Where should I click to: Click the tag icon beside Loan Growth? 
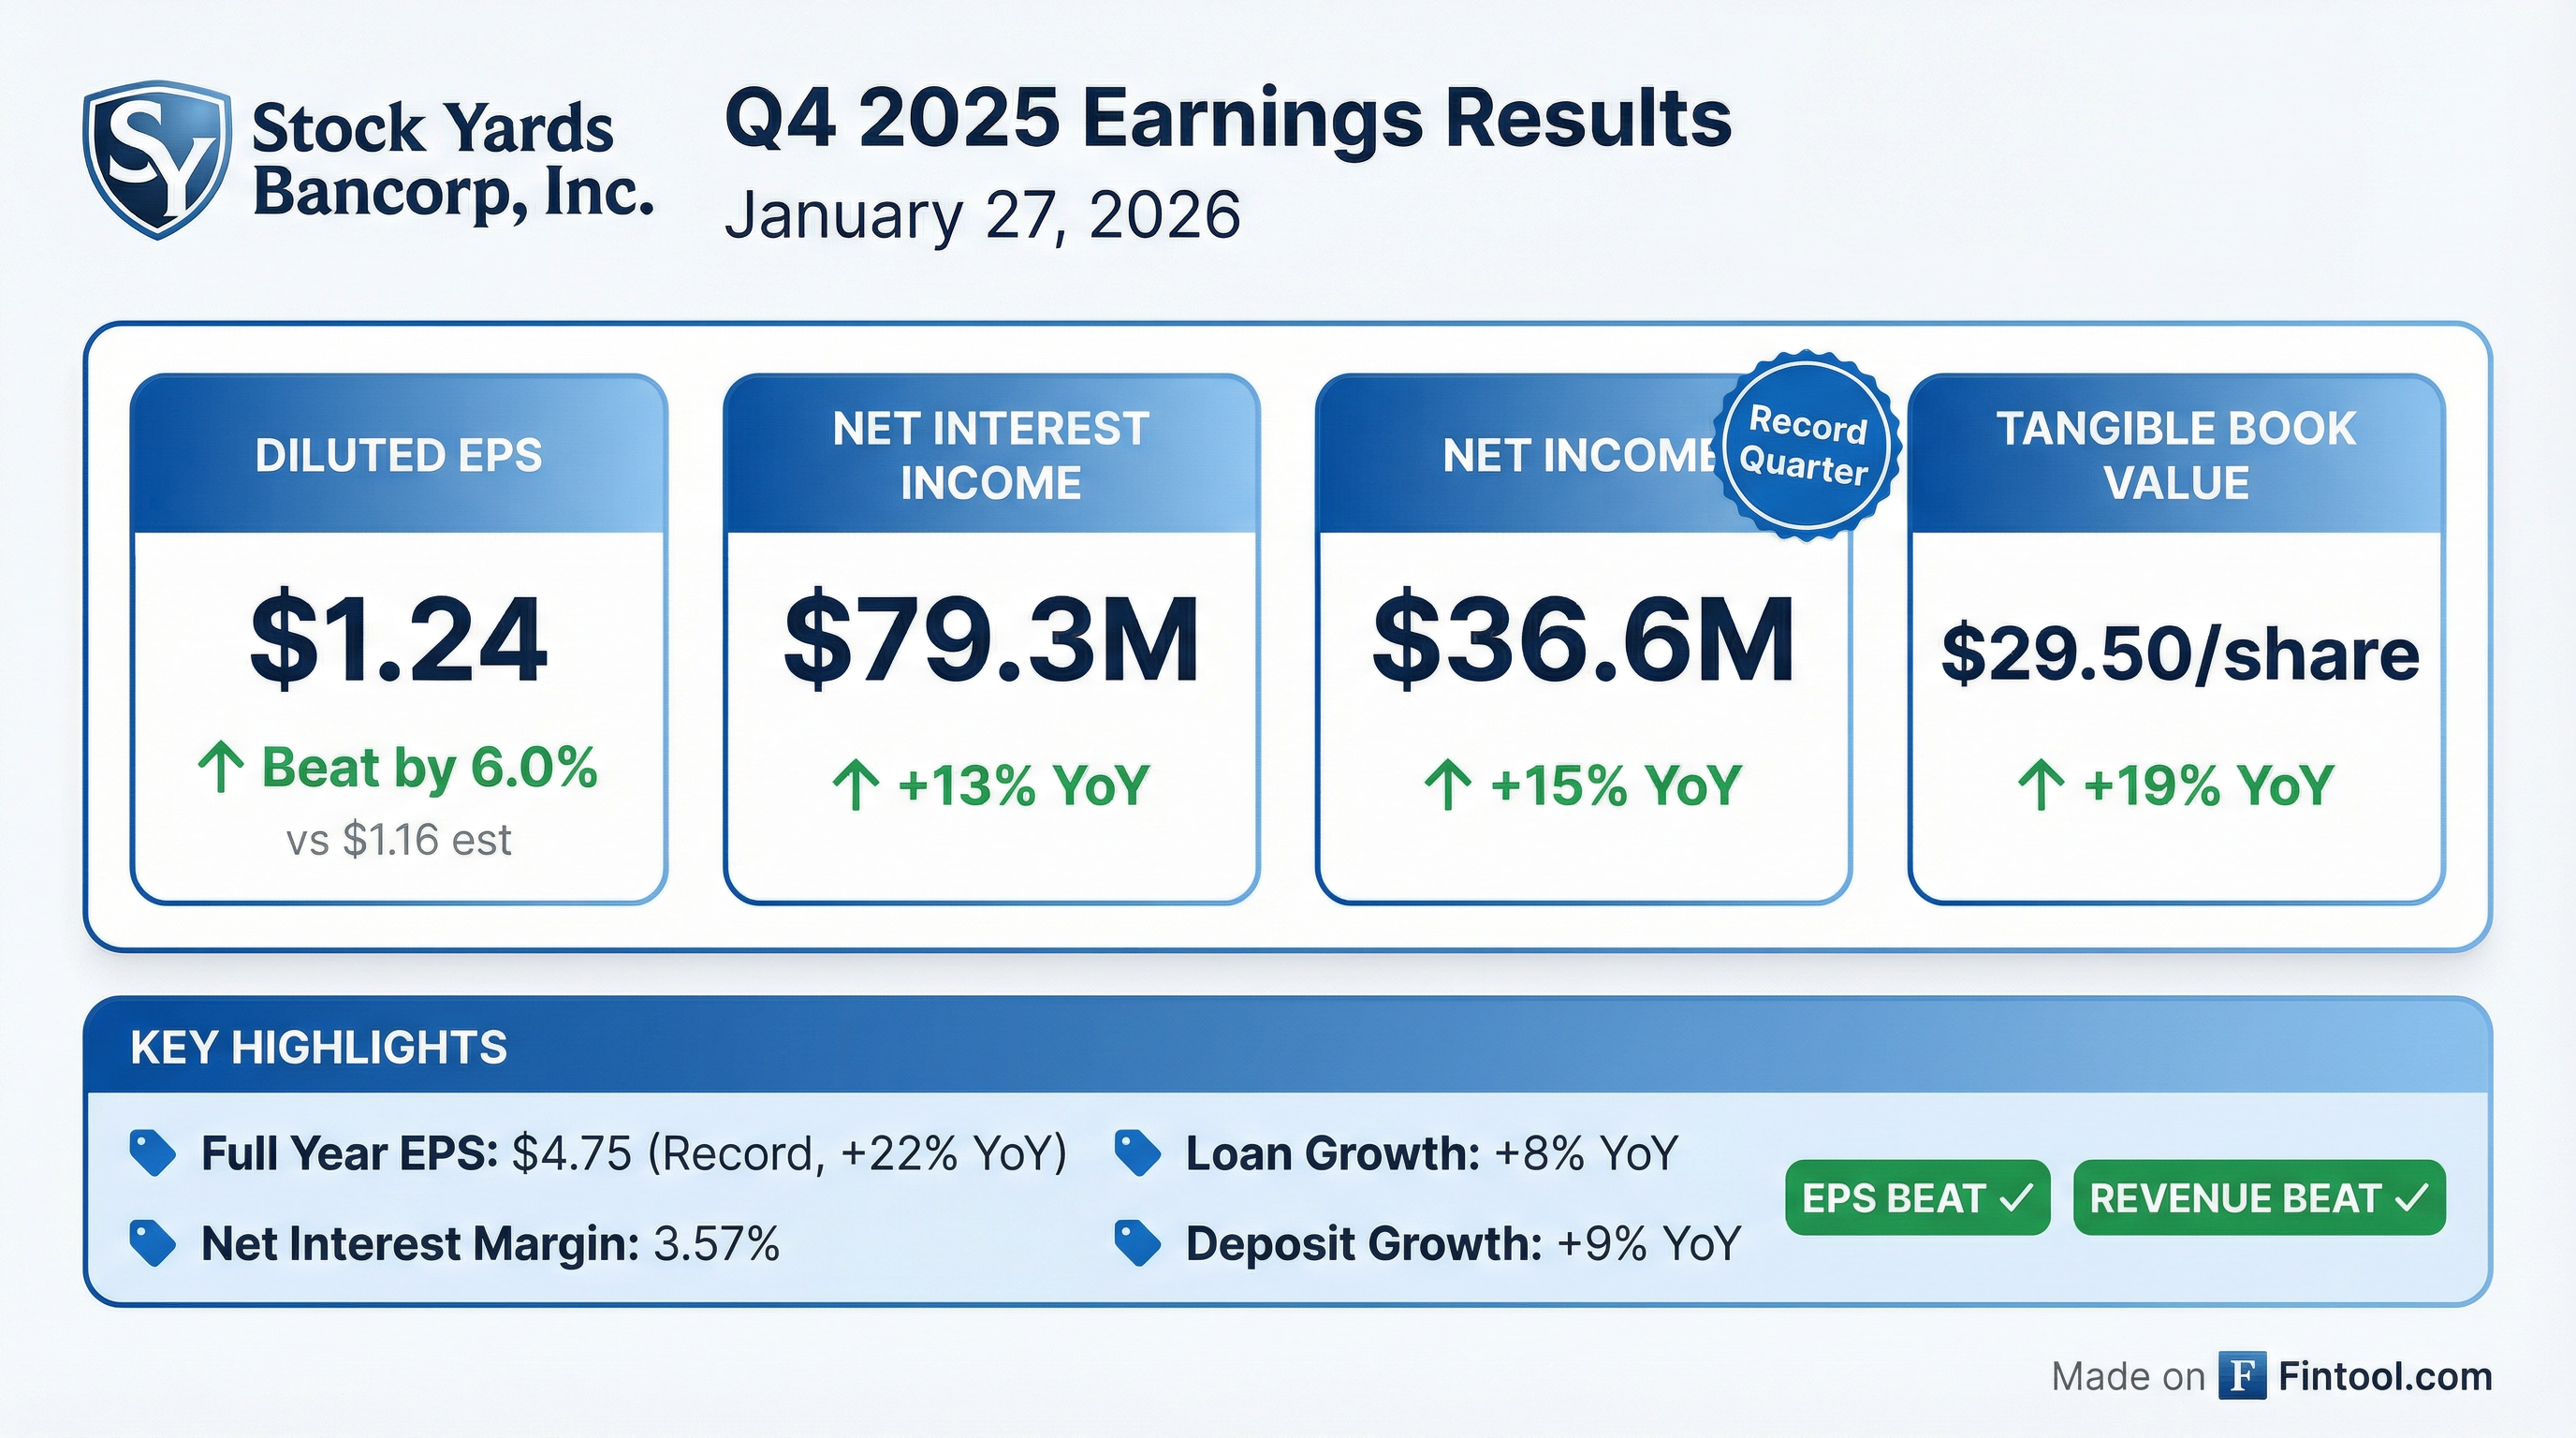(1137, 1153)
